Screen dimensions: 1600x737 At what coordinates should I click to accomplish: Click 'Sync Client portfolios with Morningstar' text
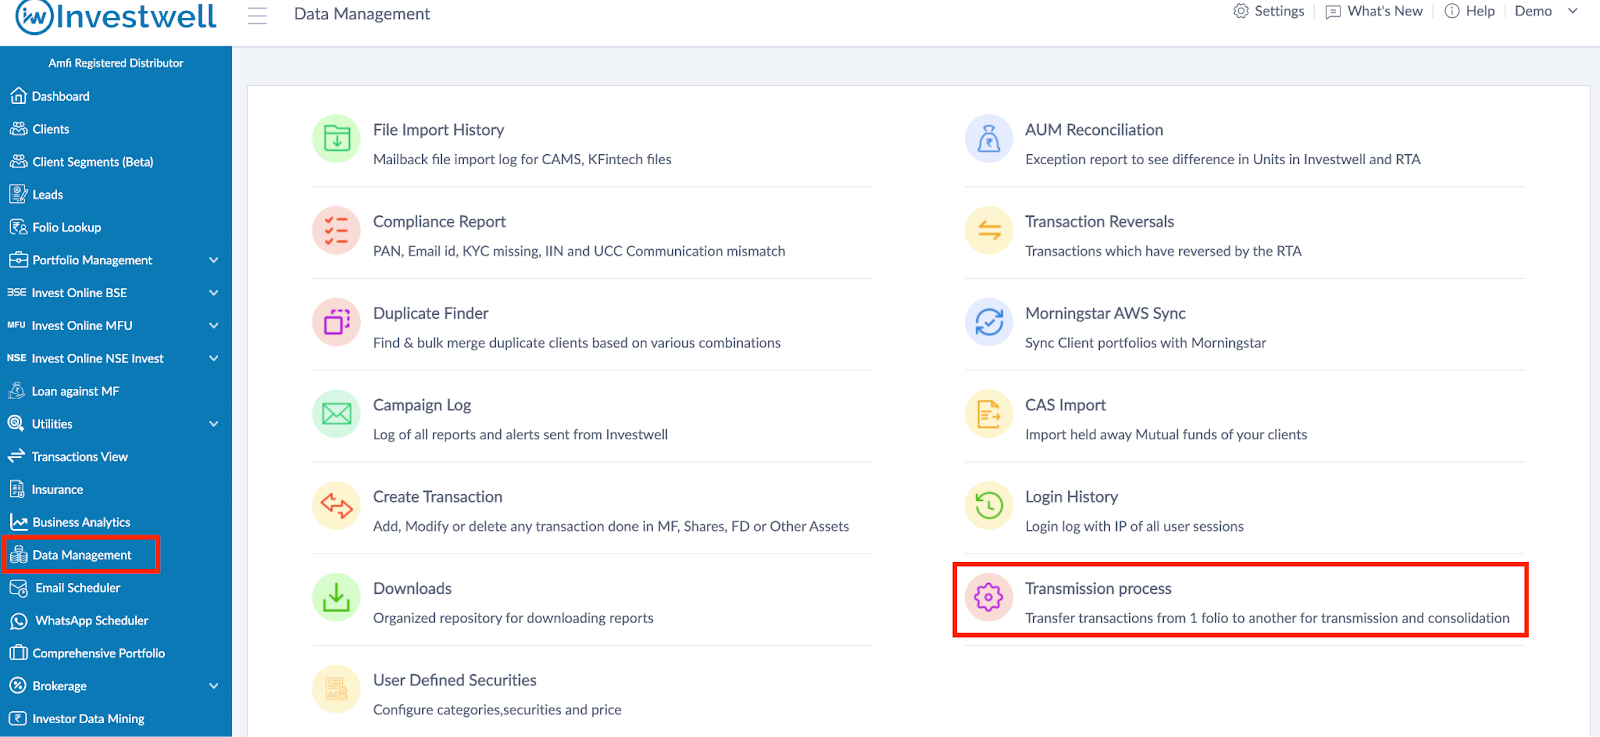coord(1145,343)
